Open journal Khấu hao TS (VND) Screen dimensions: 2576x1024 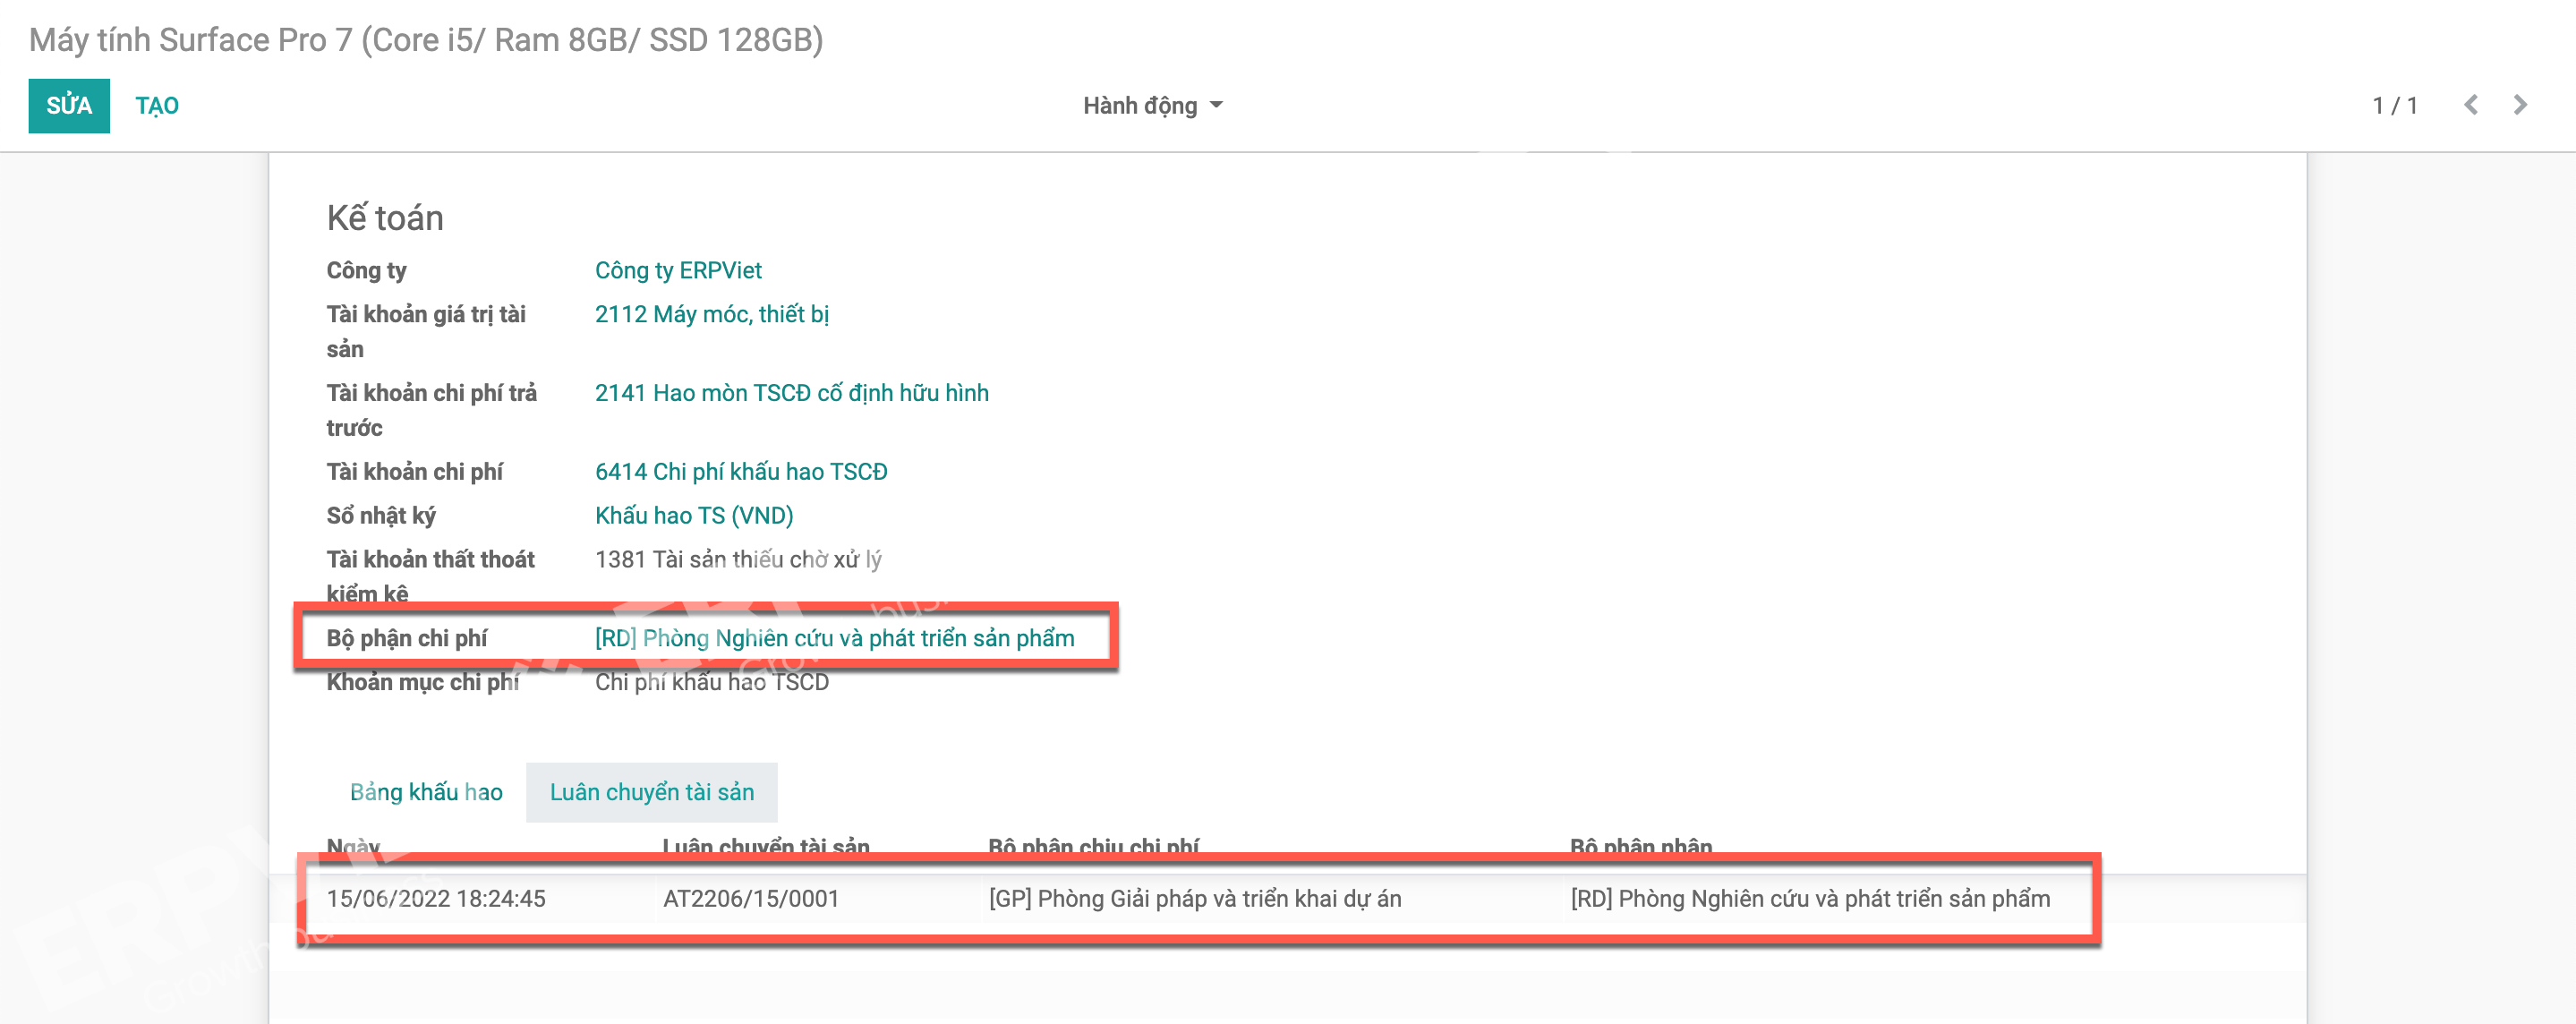(694, 516)
